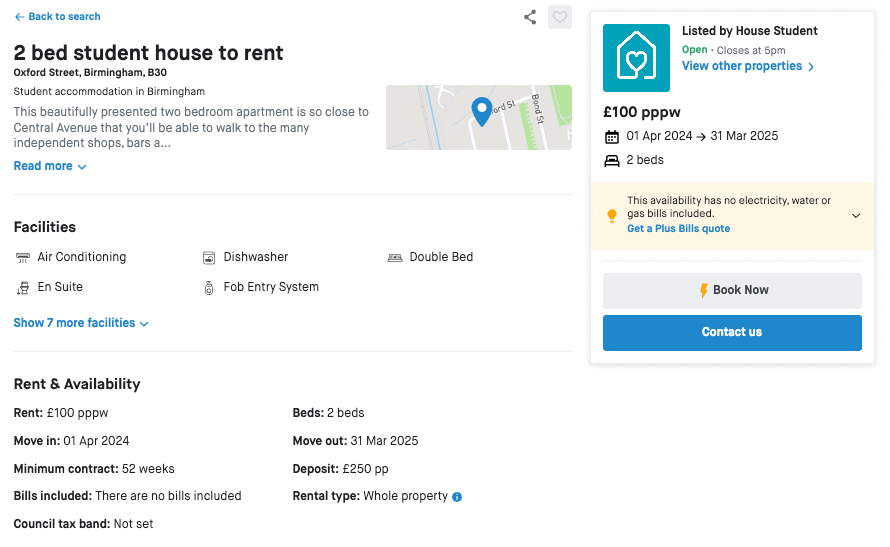890x547 pixels.
Task: Click the Double Bed facility icon
Action: coord(395,258)
